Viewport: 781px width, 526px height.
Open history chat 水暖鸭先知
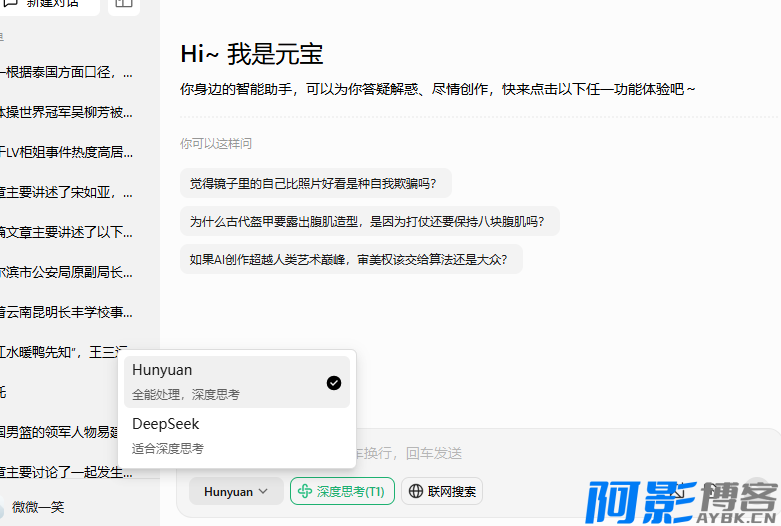[62, 352]
